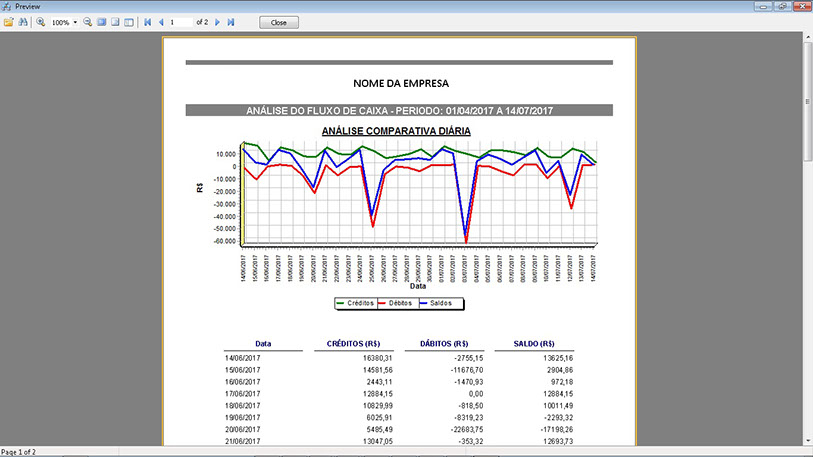Viewport: 813px width, 457px height.
Task: Jump to the first page
Action: 148,21
